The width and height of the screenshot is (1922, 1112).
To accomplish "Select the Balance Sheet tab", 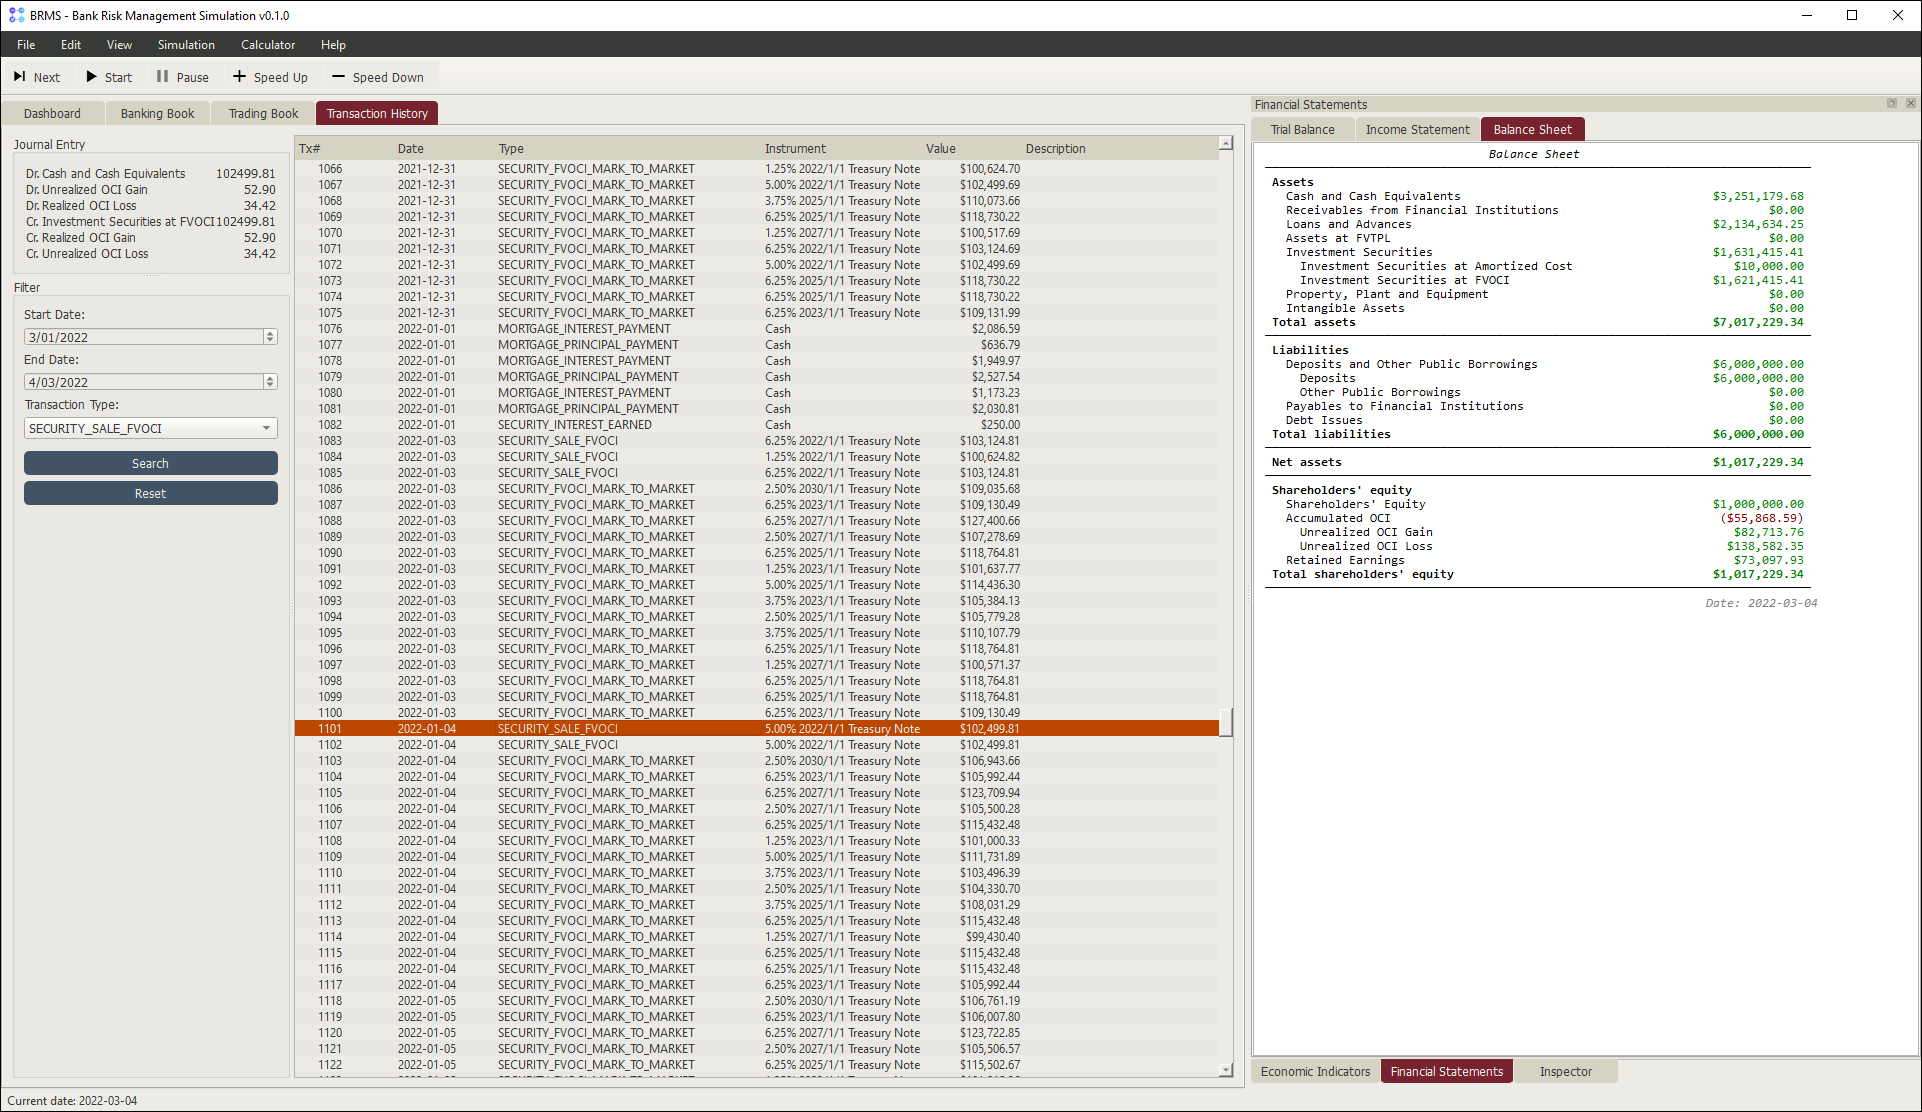I will pos(1532,129).
